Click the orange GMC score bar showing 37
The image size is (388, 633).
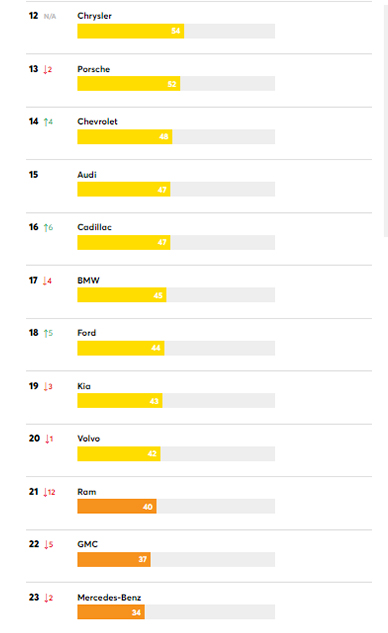coord(114,559)
